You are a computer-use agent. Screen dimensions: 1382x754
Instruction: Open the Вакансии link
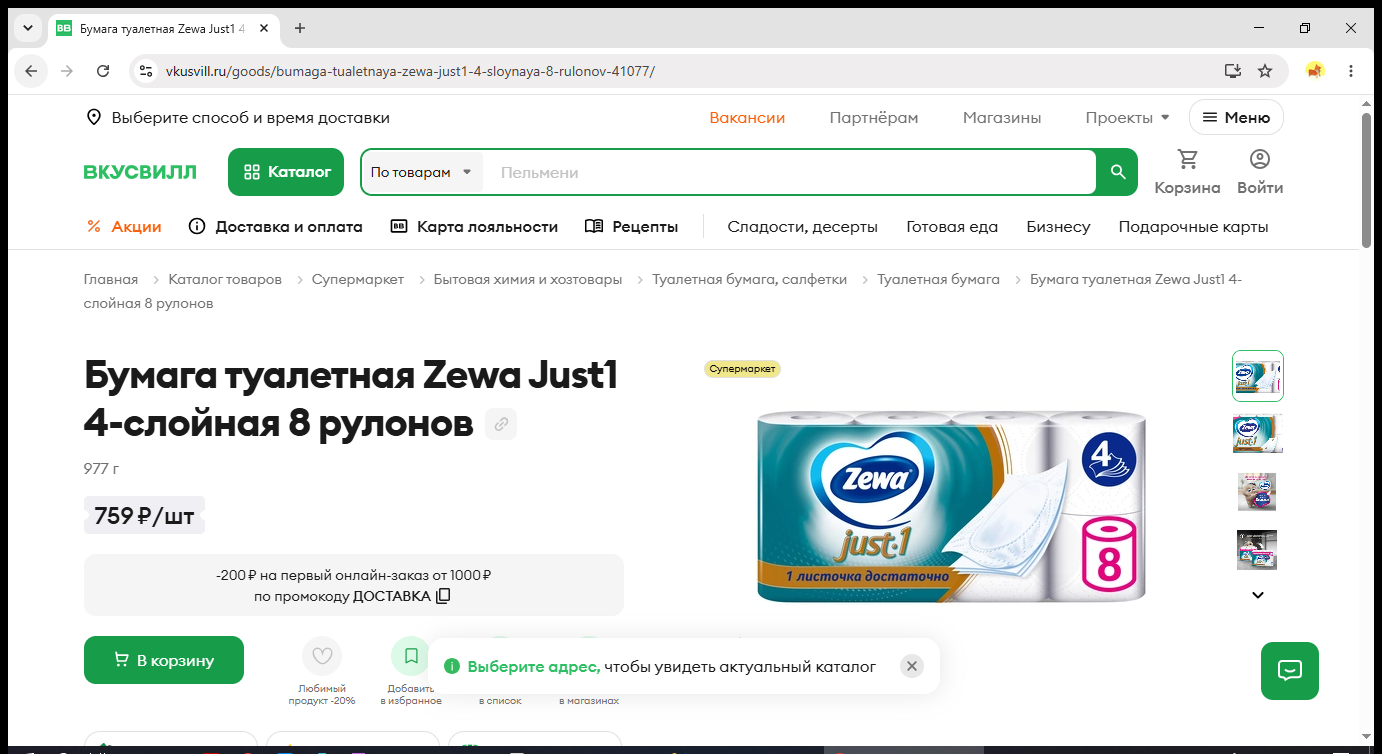747,118
